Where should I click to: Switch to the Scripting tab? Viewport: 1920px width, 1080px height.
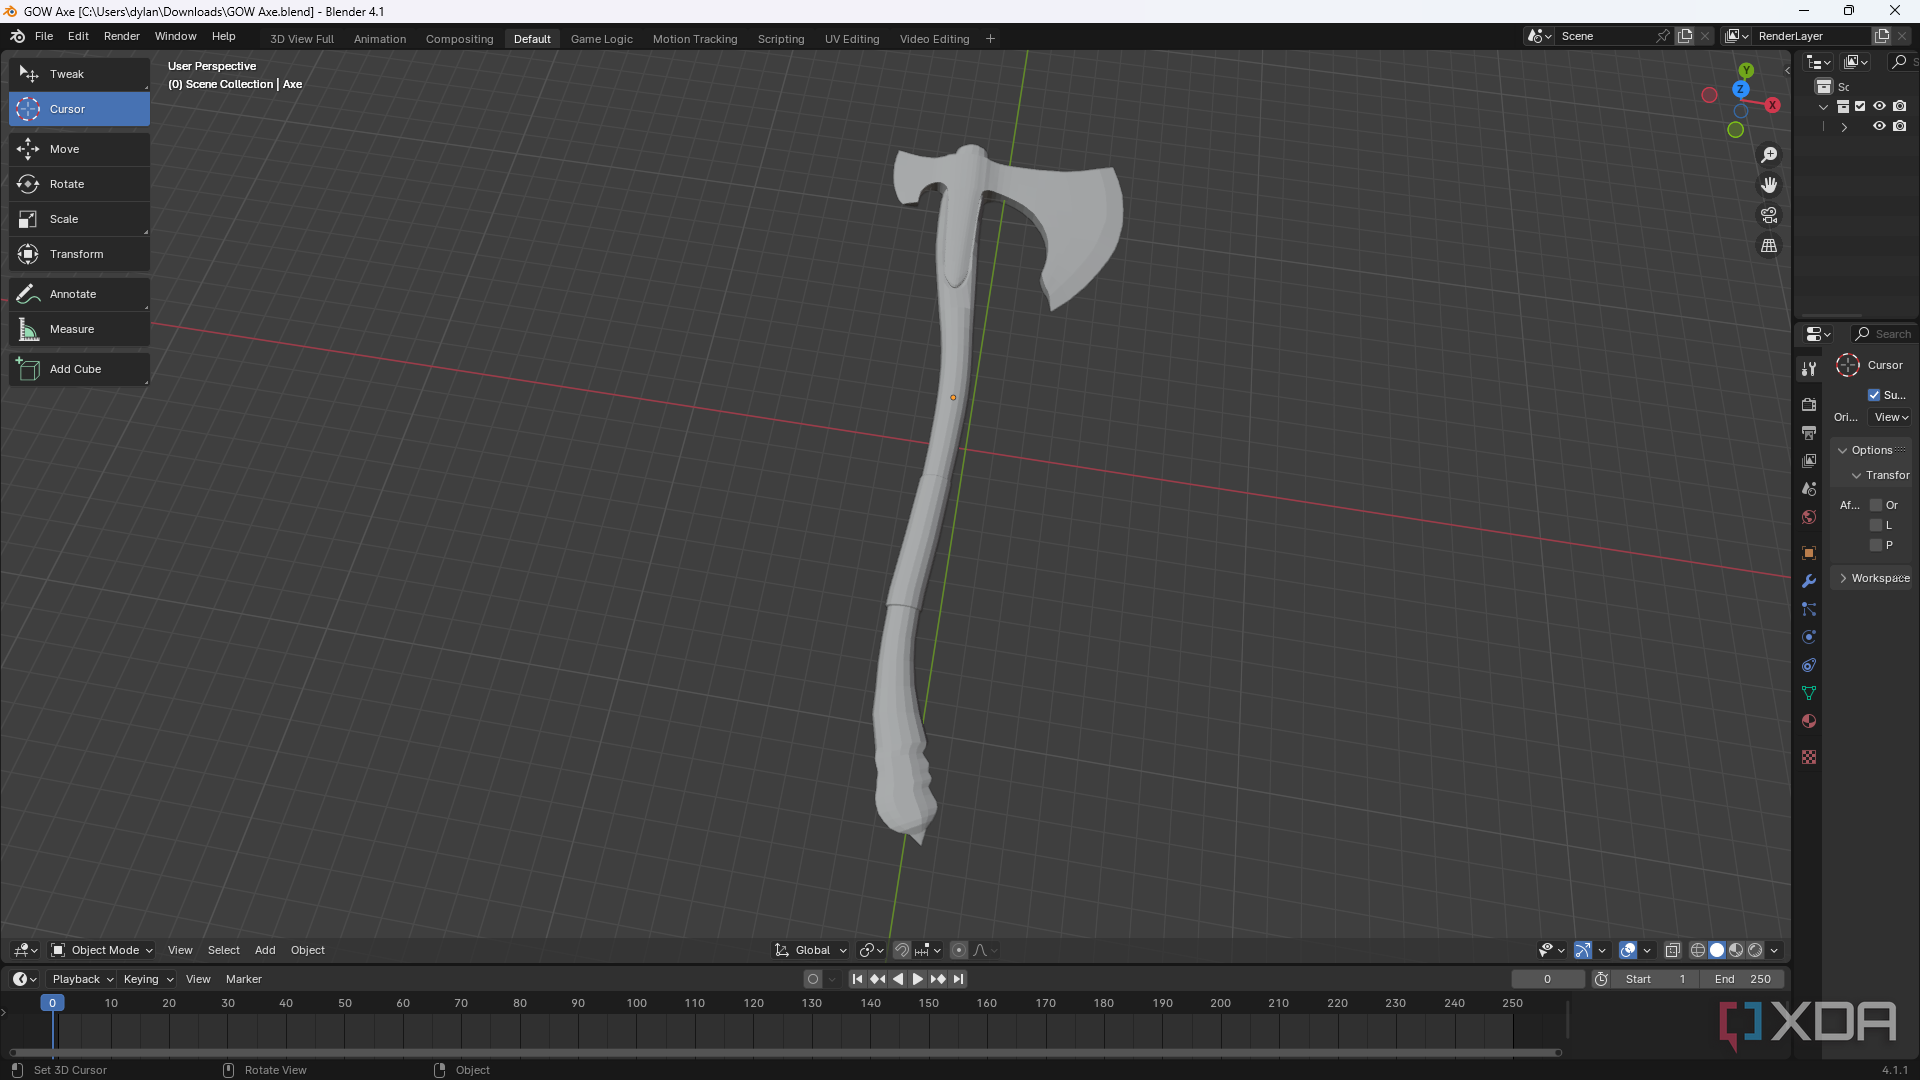click(779, 38)
